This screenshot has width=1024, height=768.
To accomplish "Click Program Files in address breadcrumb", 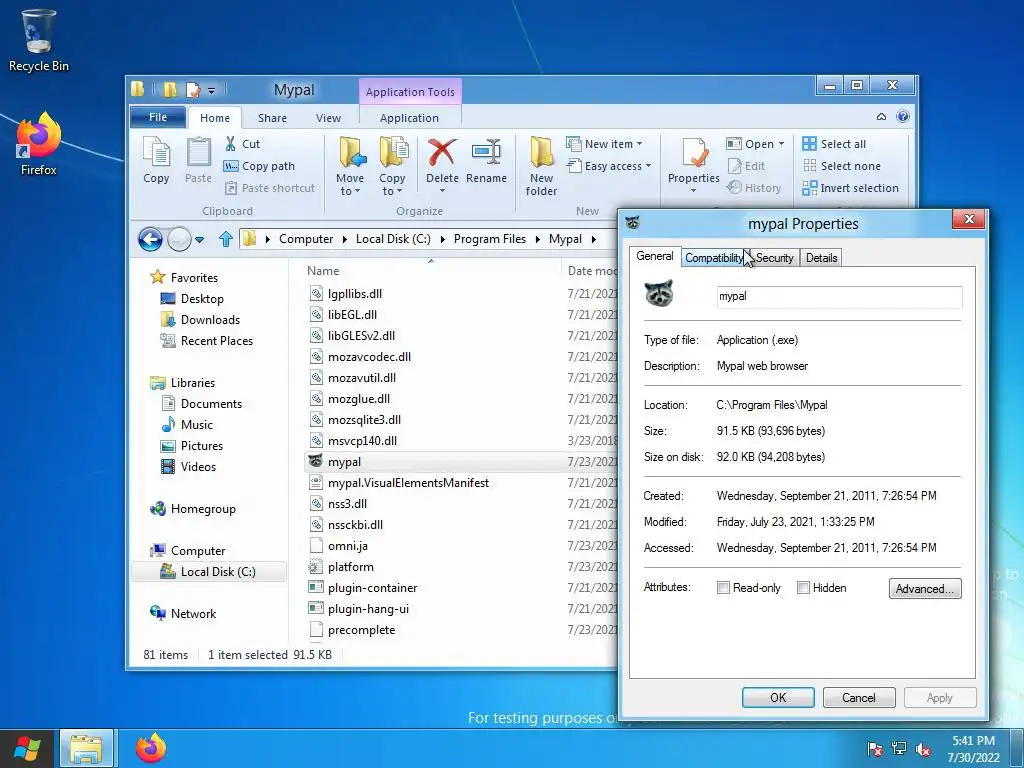I will [489, 239].
